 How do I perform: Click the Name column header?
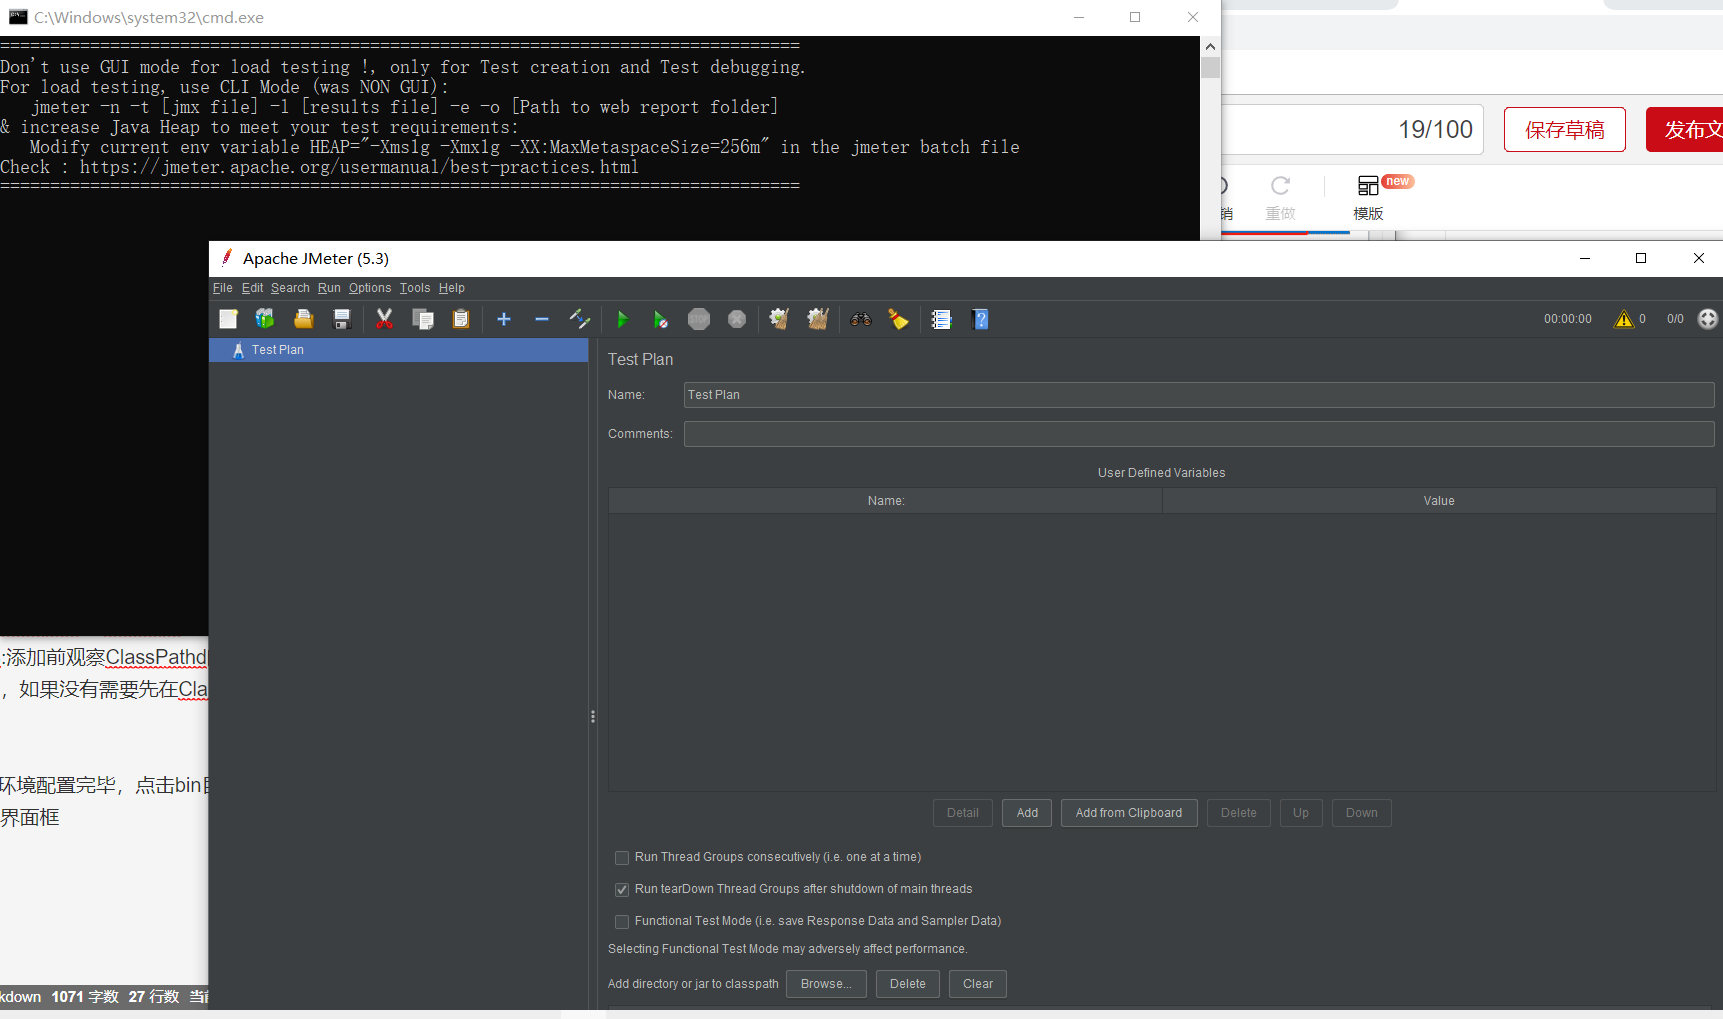886,501
